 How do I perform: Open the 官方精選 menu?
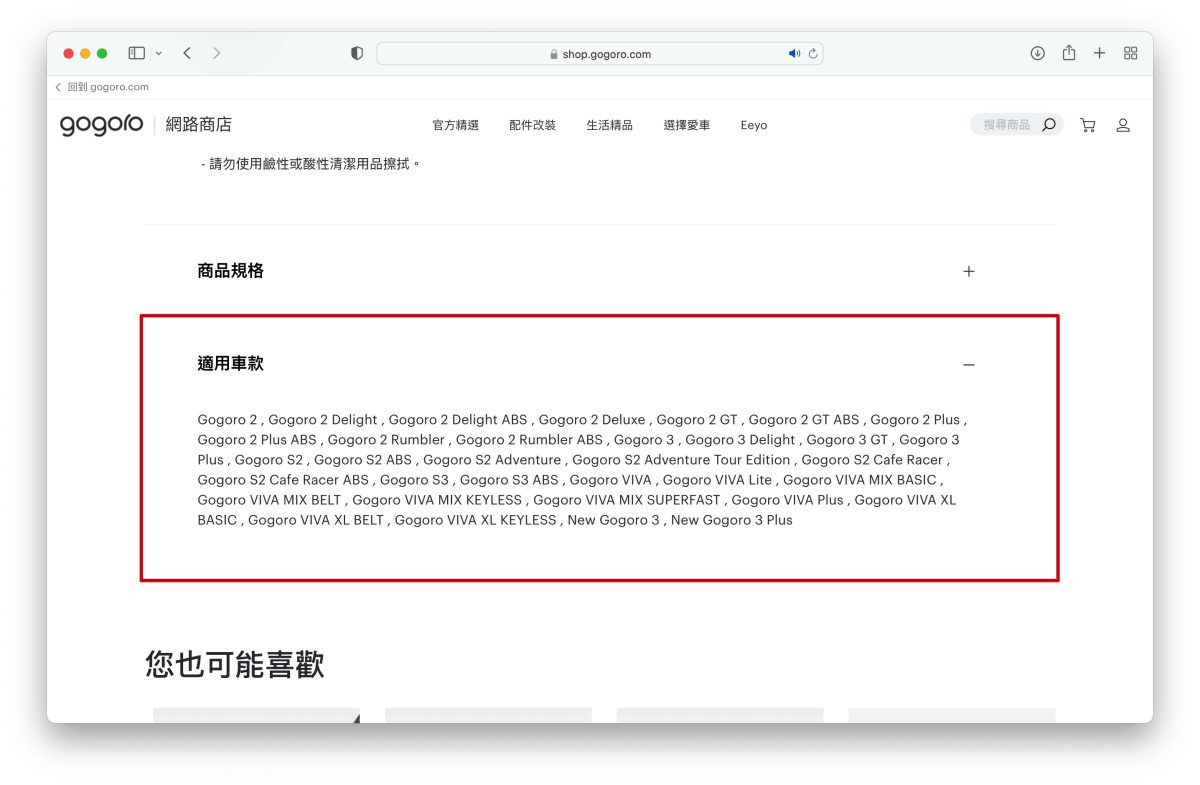[456, 125]
